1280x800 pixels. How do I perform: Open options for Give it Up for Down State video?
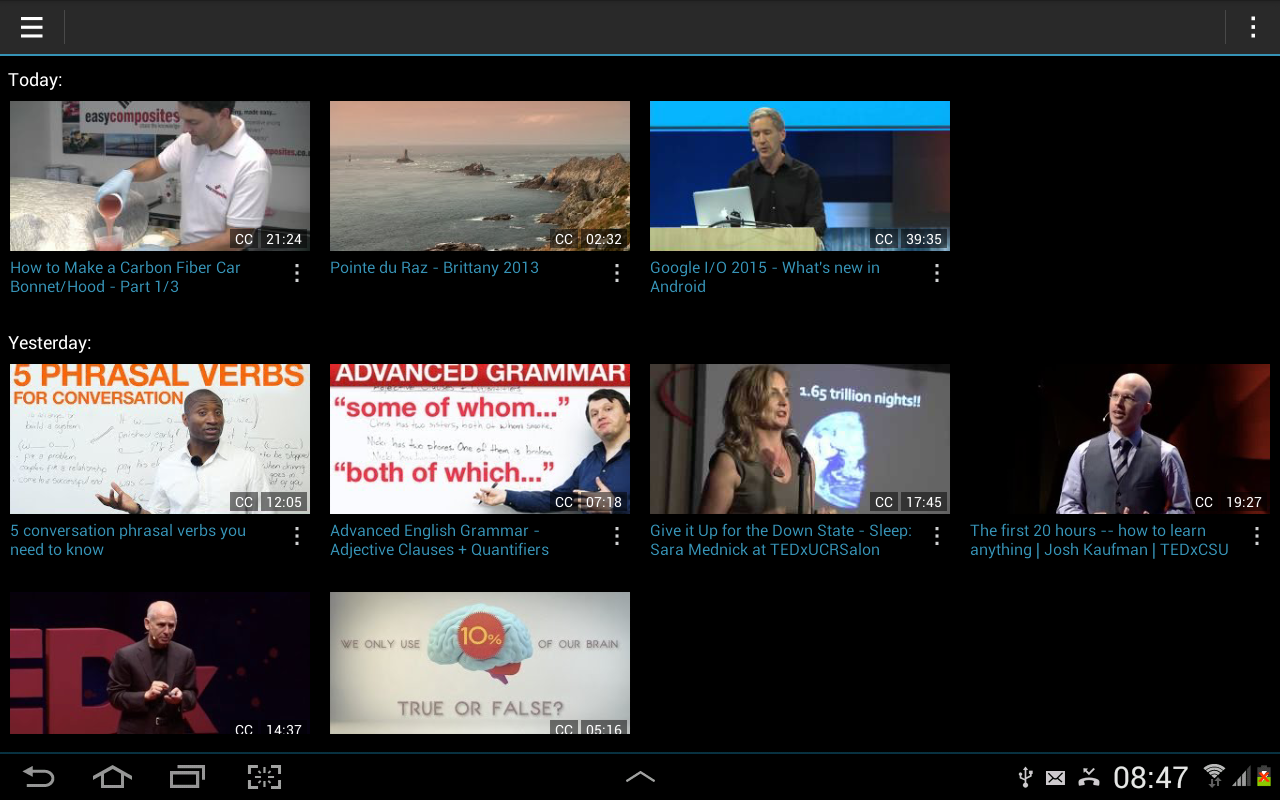tap(937, 536)
